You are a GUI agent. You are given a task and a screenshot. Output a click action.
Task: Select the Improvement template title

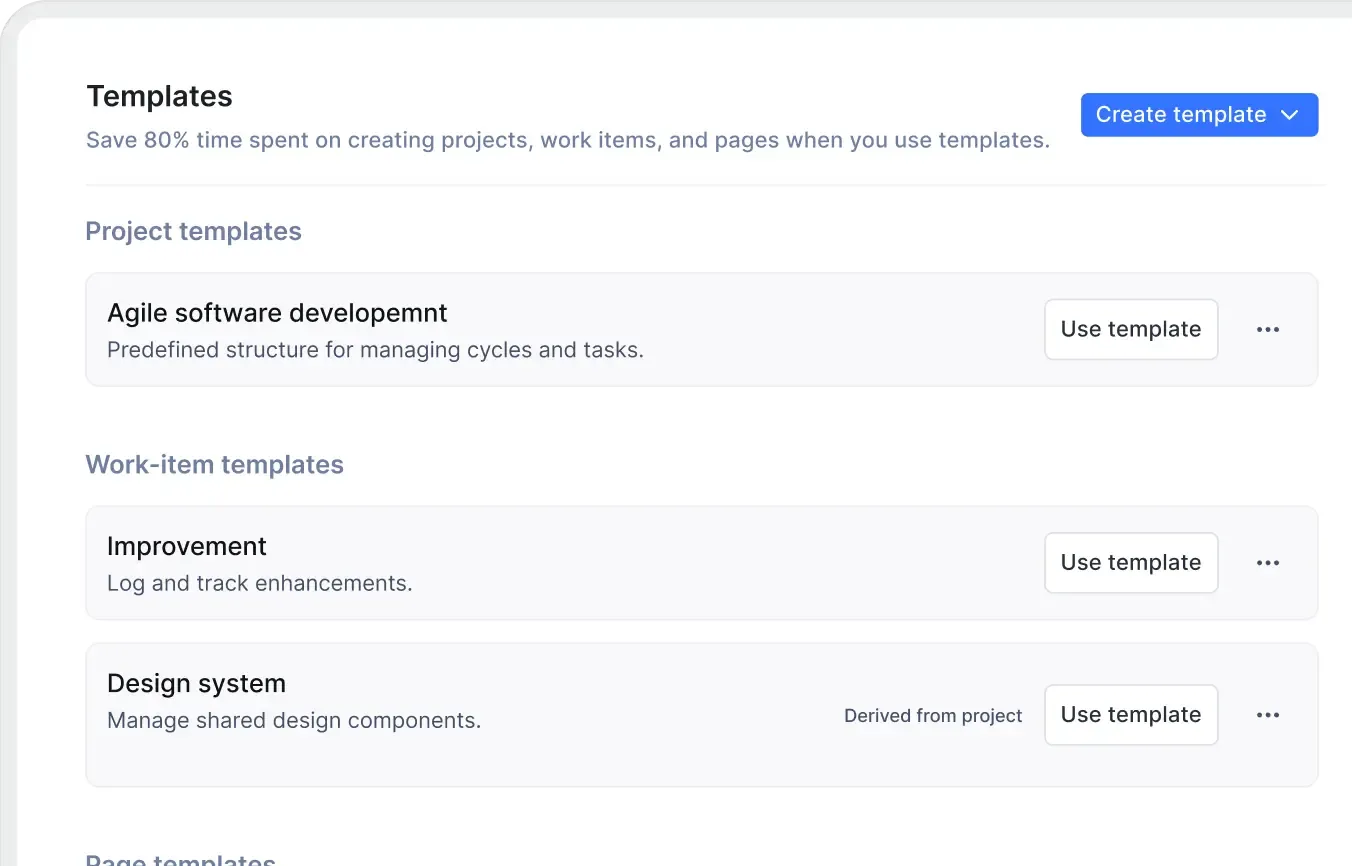tap(187, 546)
